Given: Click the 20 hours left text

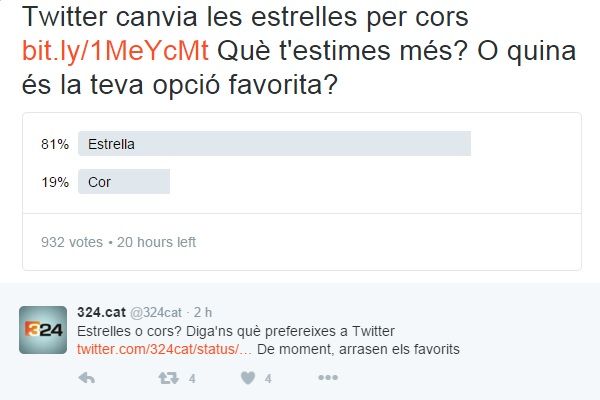Looking at the screenshot, I should coord(157,242).
